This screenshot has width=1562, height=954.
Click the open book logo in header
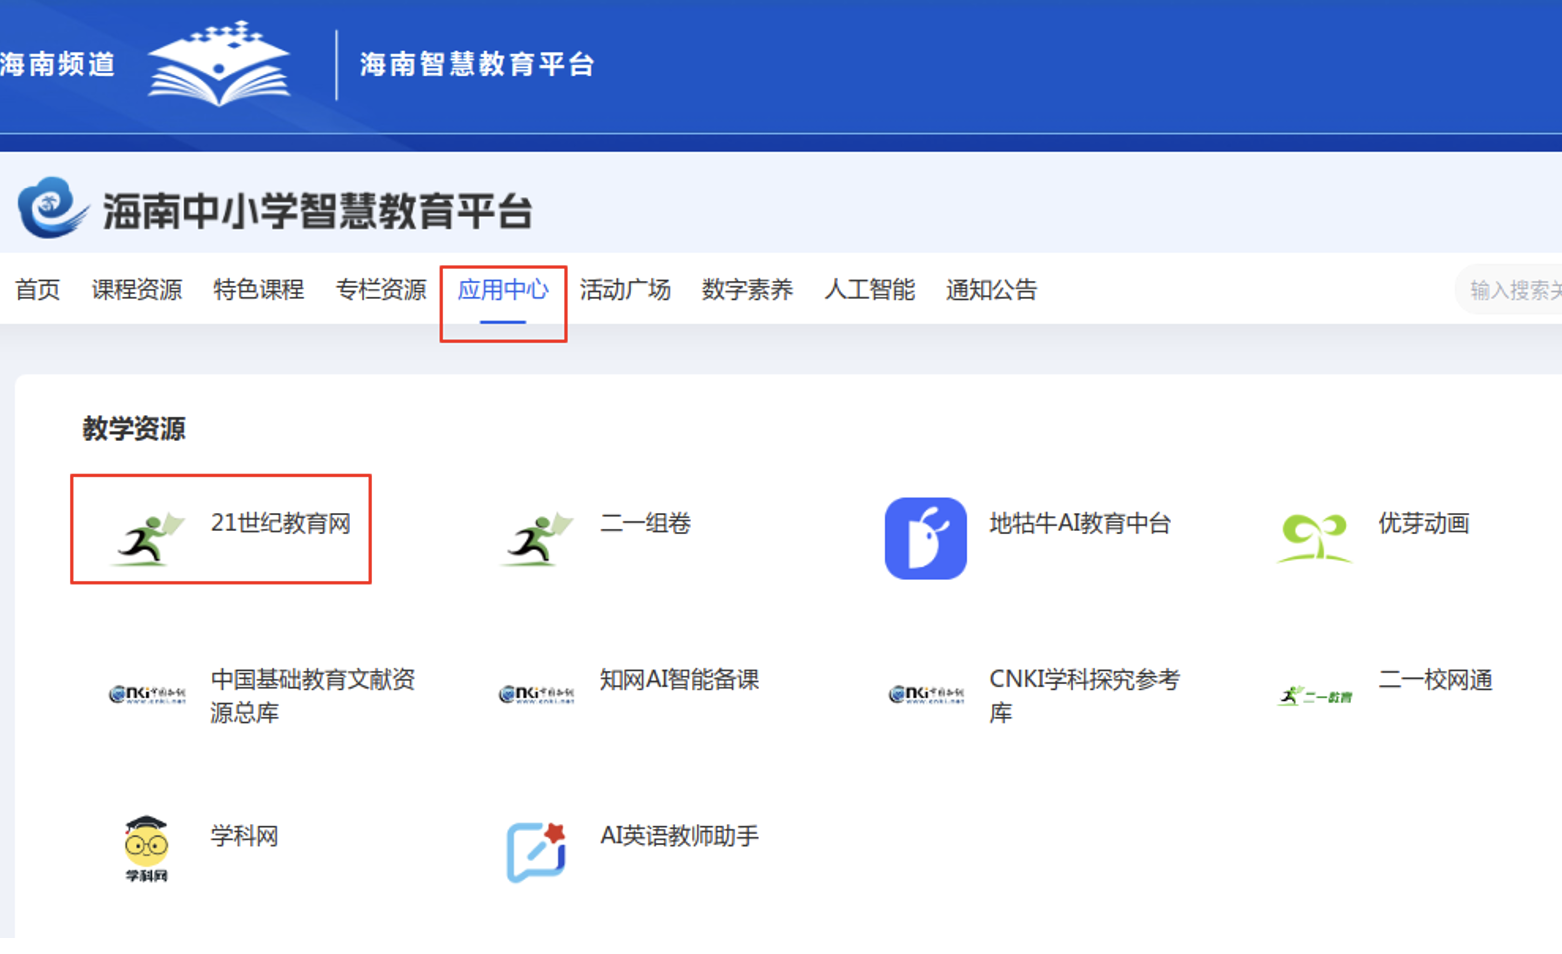point(219,64)
